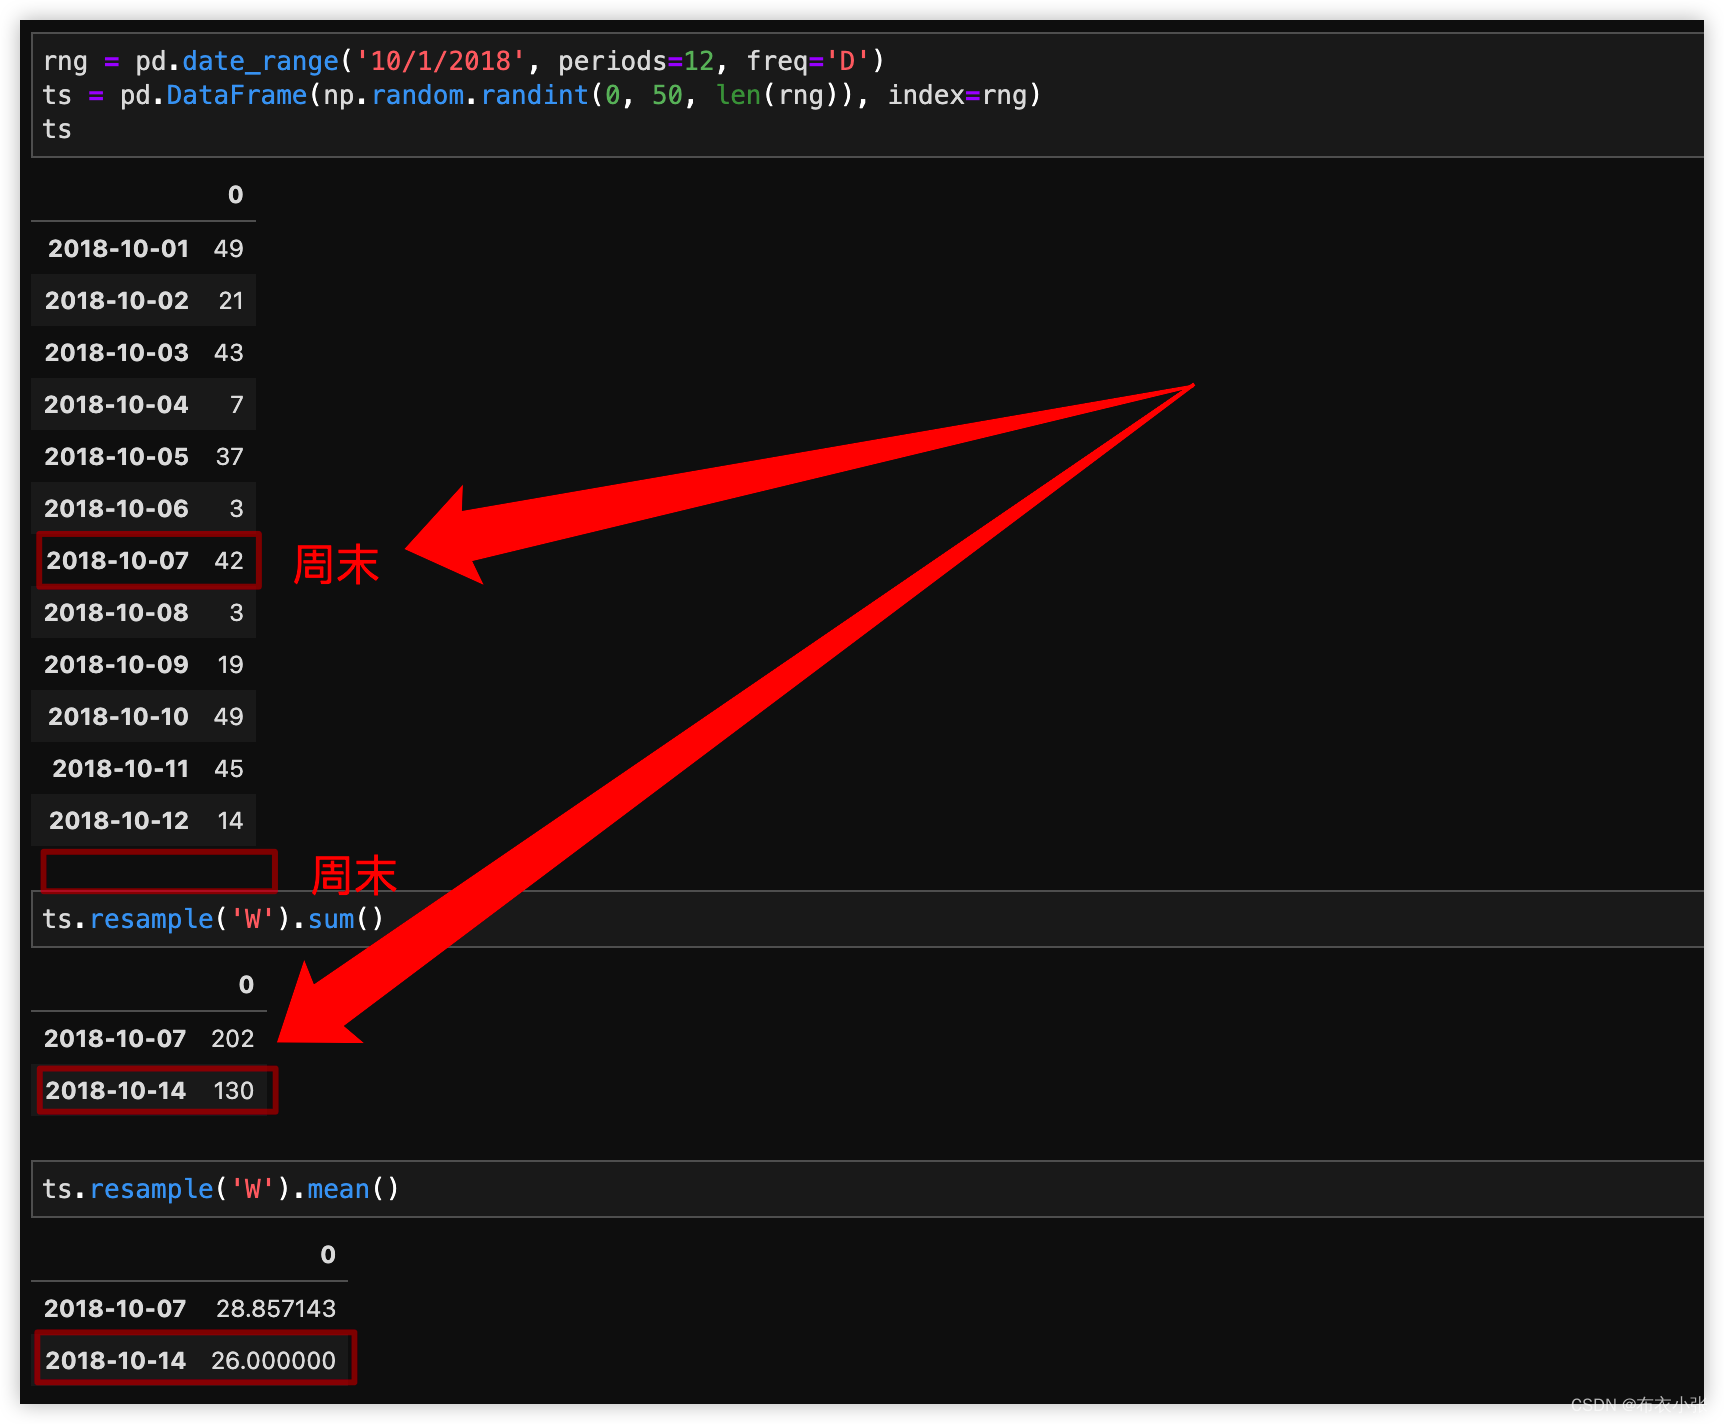Viewport: 1724px width, 1424px height.
Task: Click 2018-10-14 in the mean output table
Action: [x=116, y=1361]
